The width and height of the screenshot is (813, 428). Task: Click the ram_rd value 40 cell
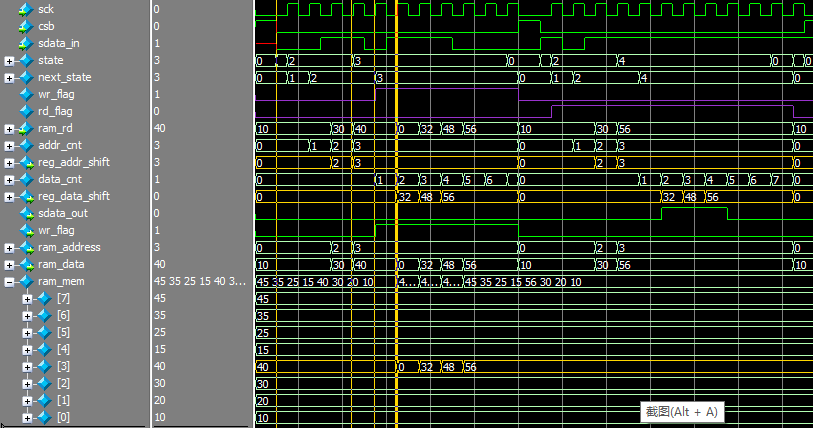(159, 128)
